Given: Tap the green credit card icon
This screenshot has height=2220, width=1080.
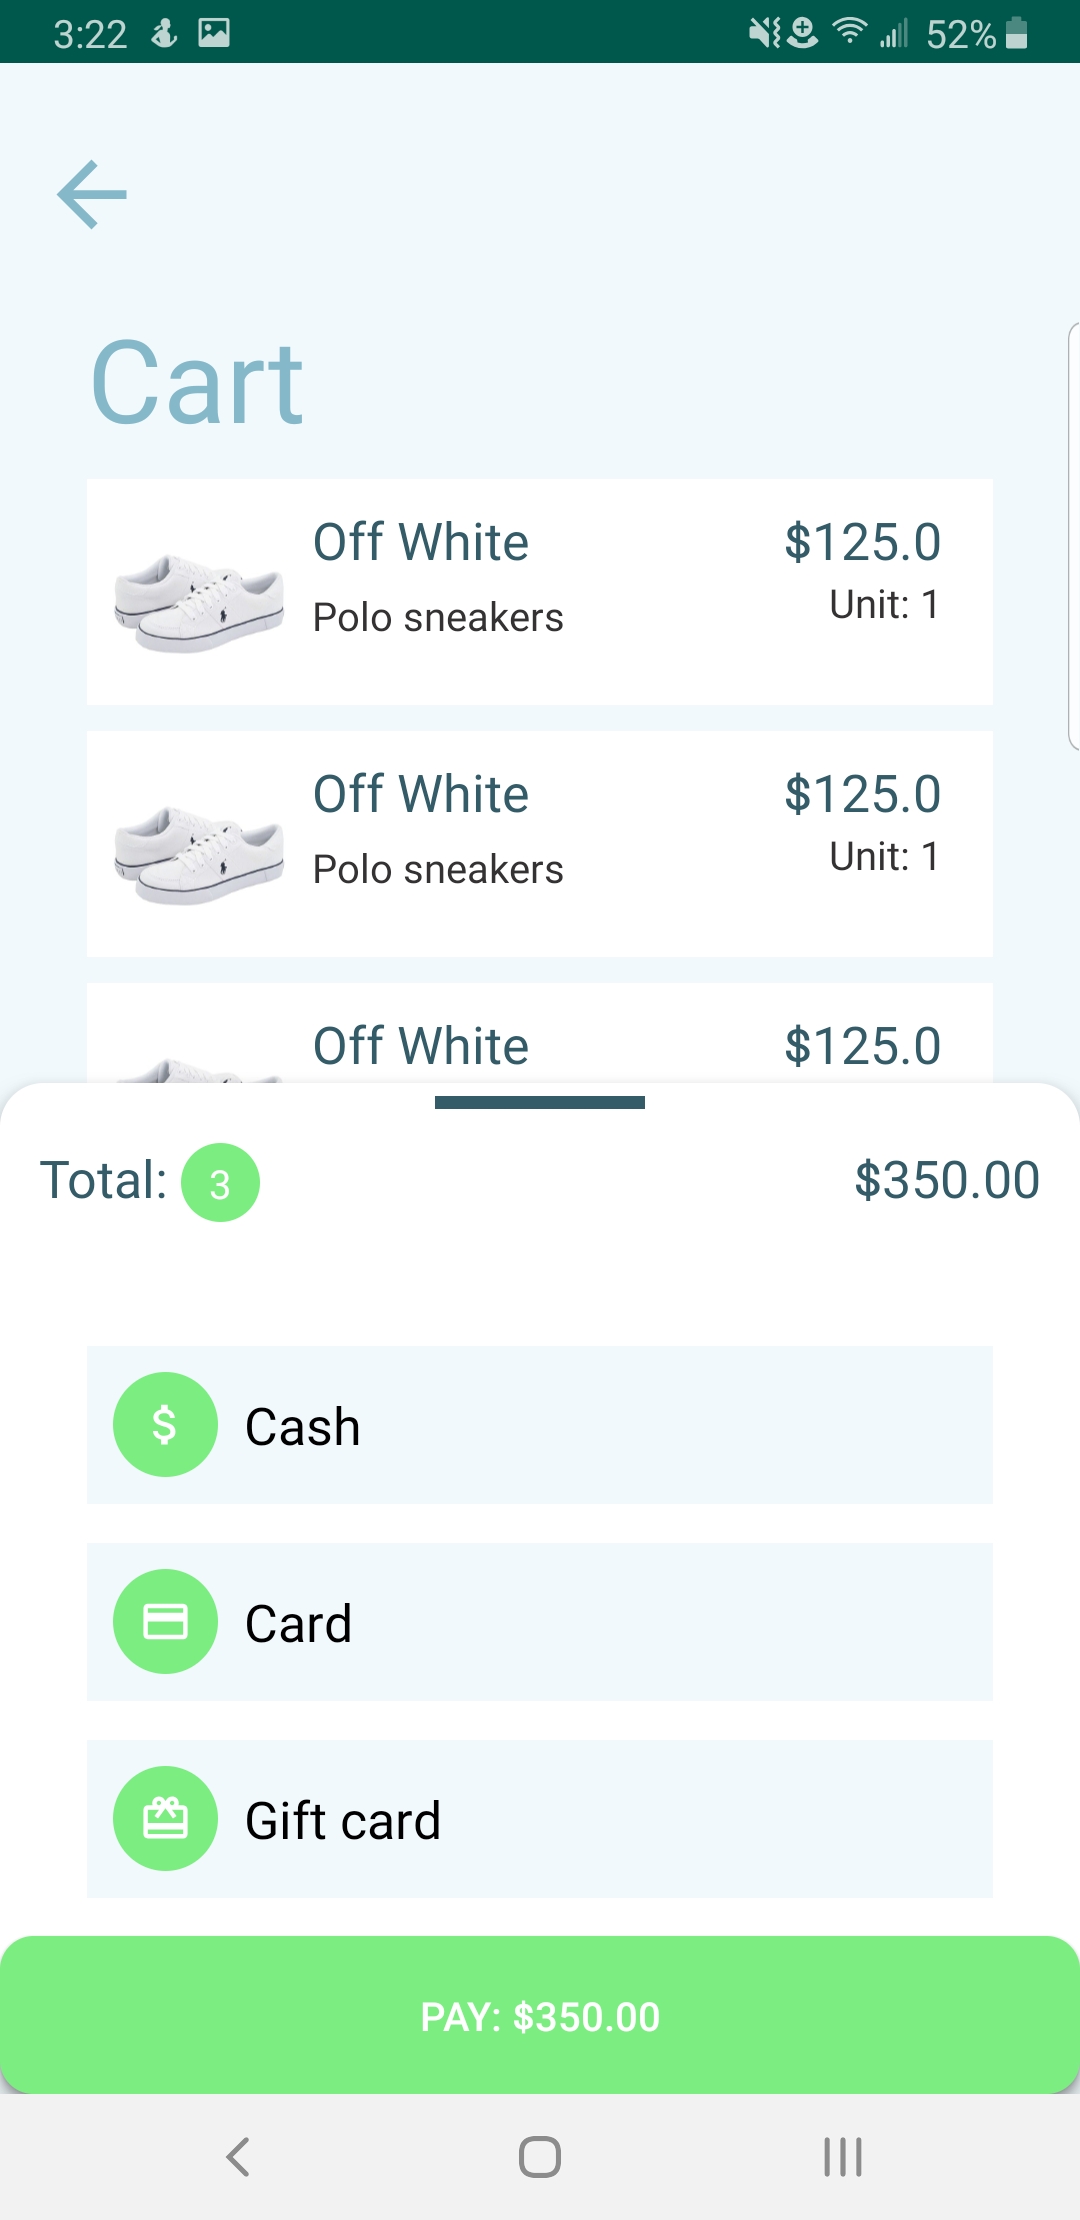Looking at the screenshot, I should tap(165, 1621).
